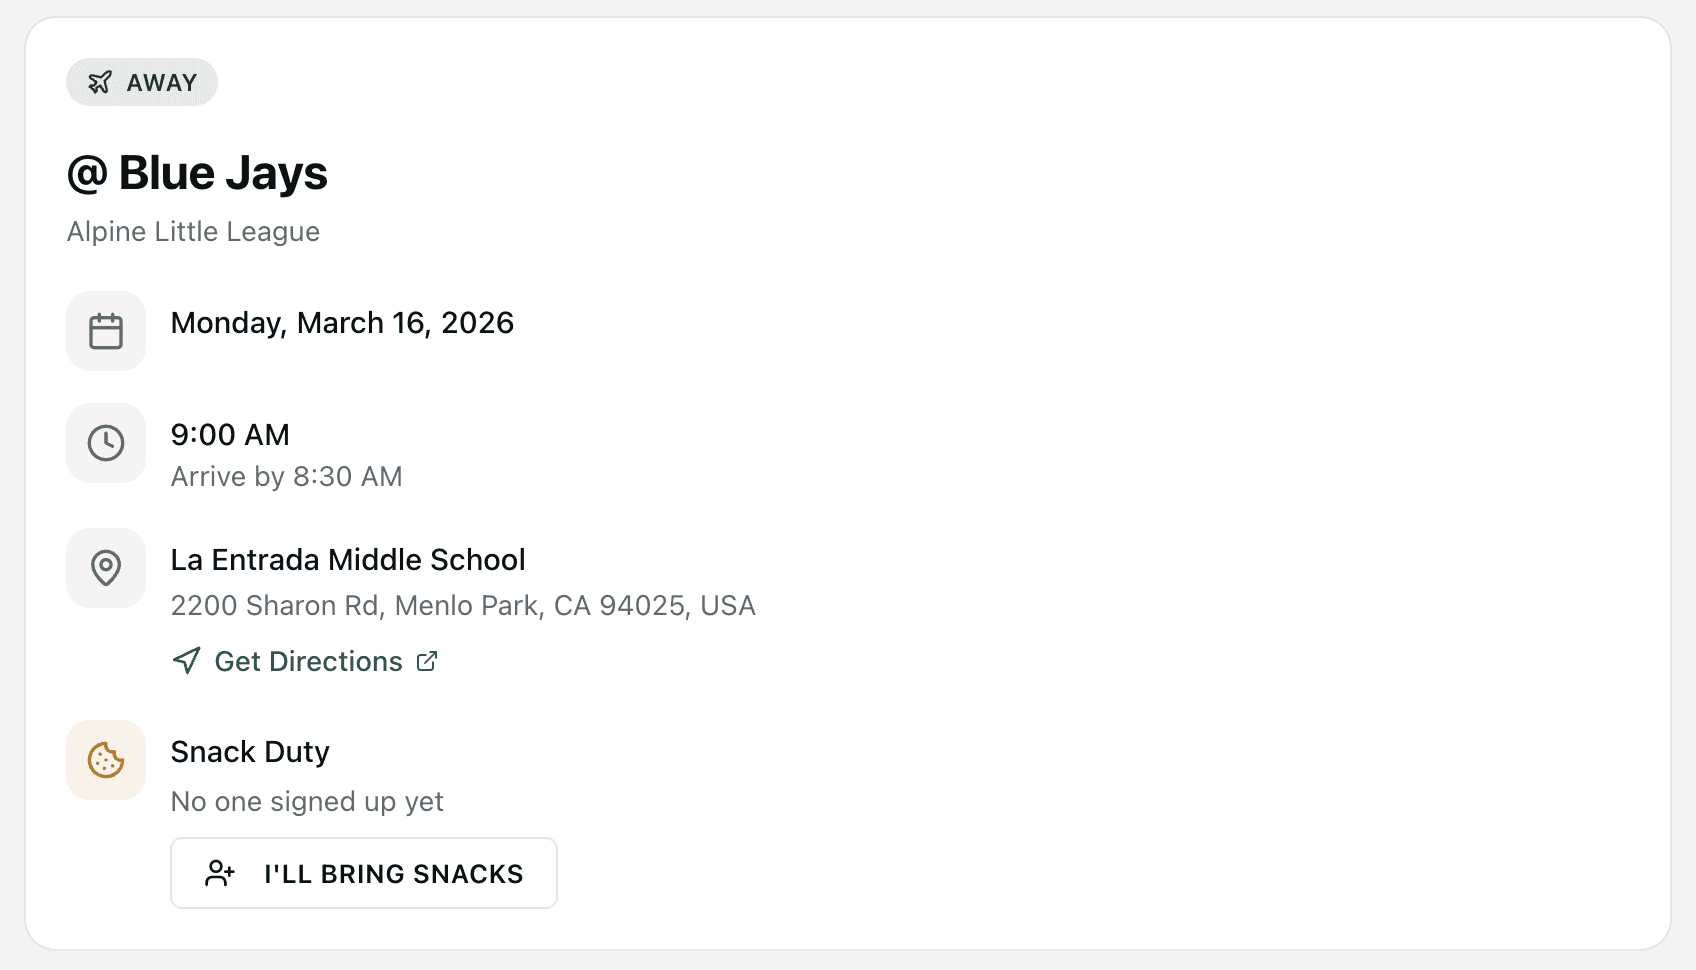Click the navigation arrow beside Get Directions
Viewport: 1696px width, 970px height.
(187, 661)
